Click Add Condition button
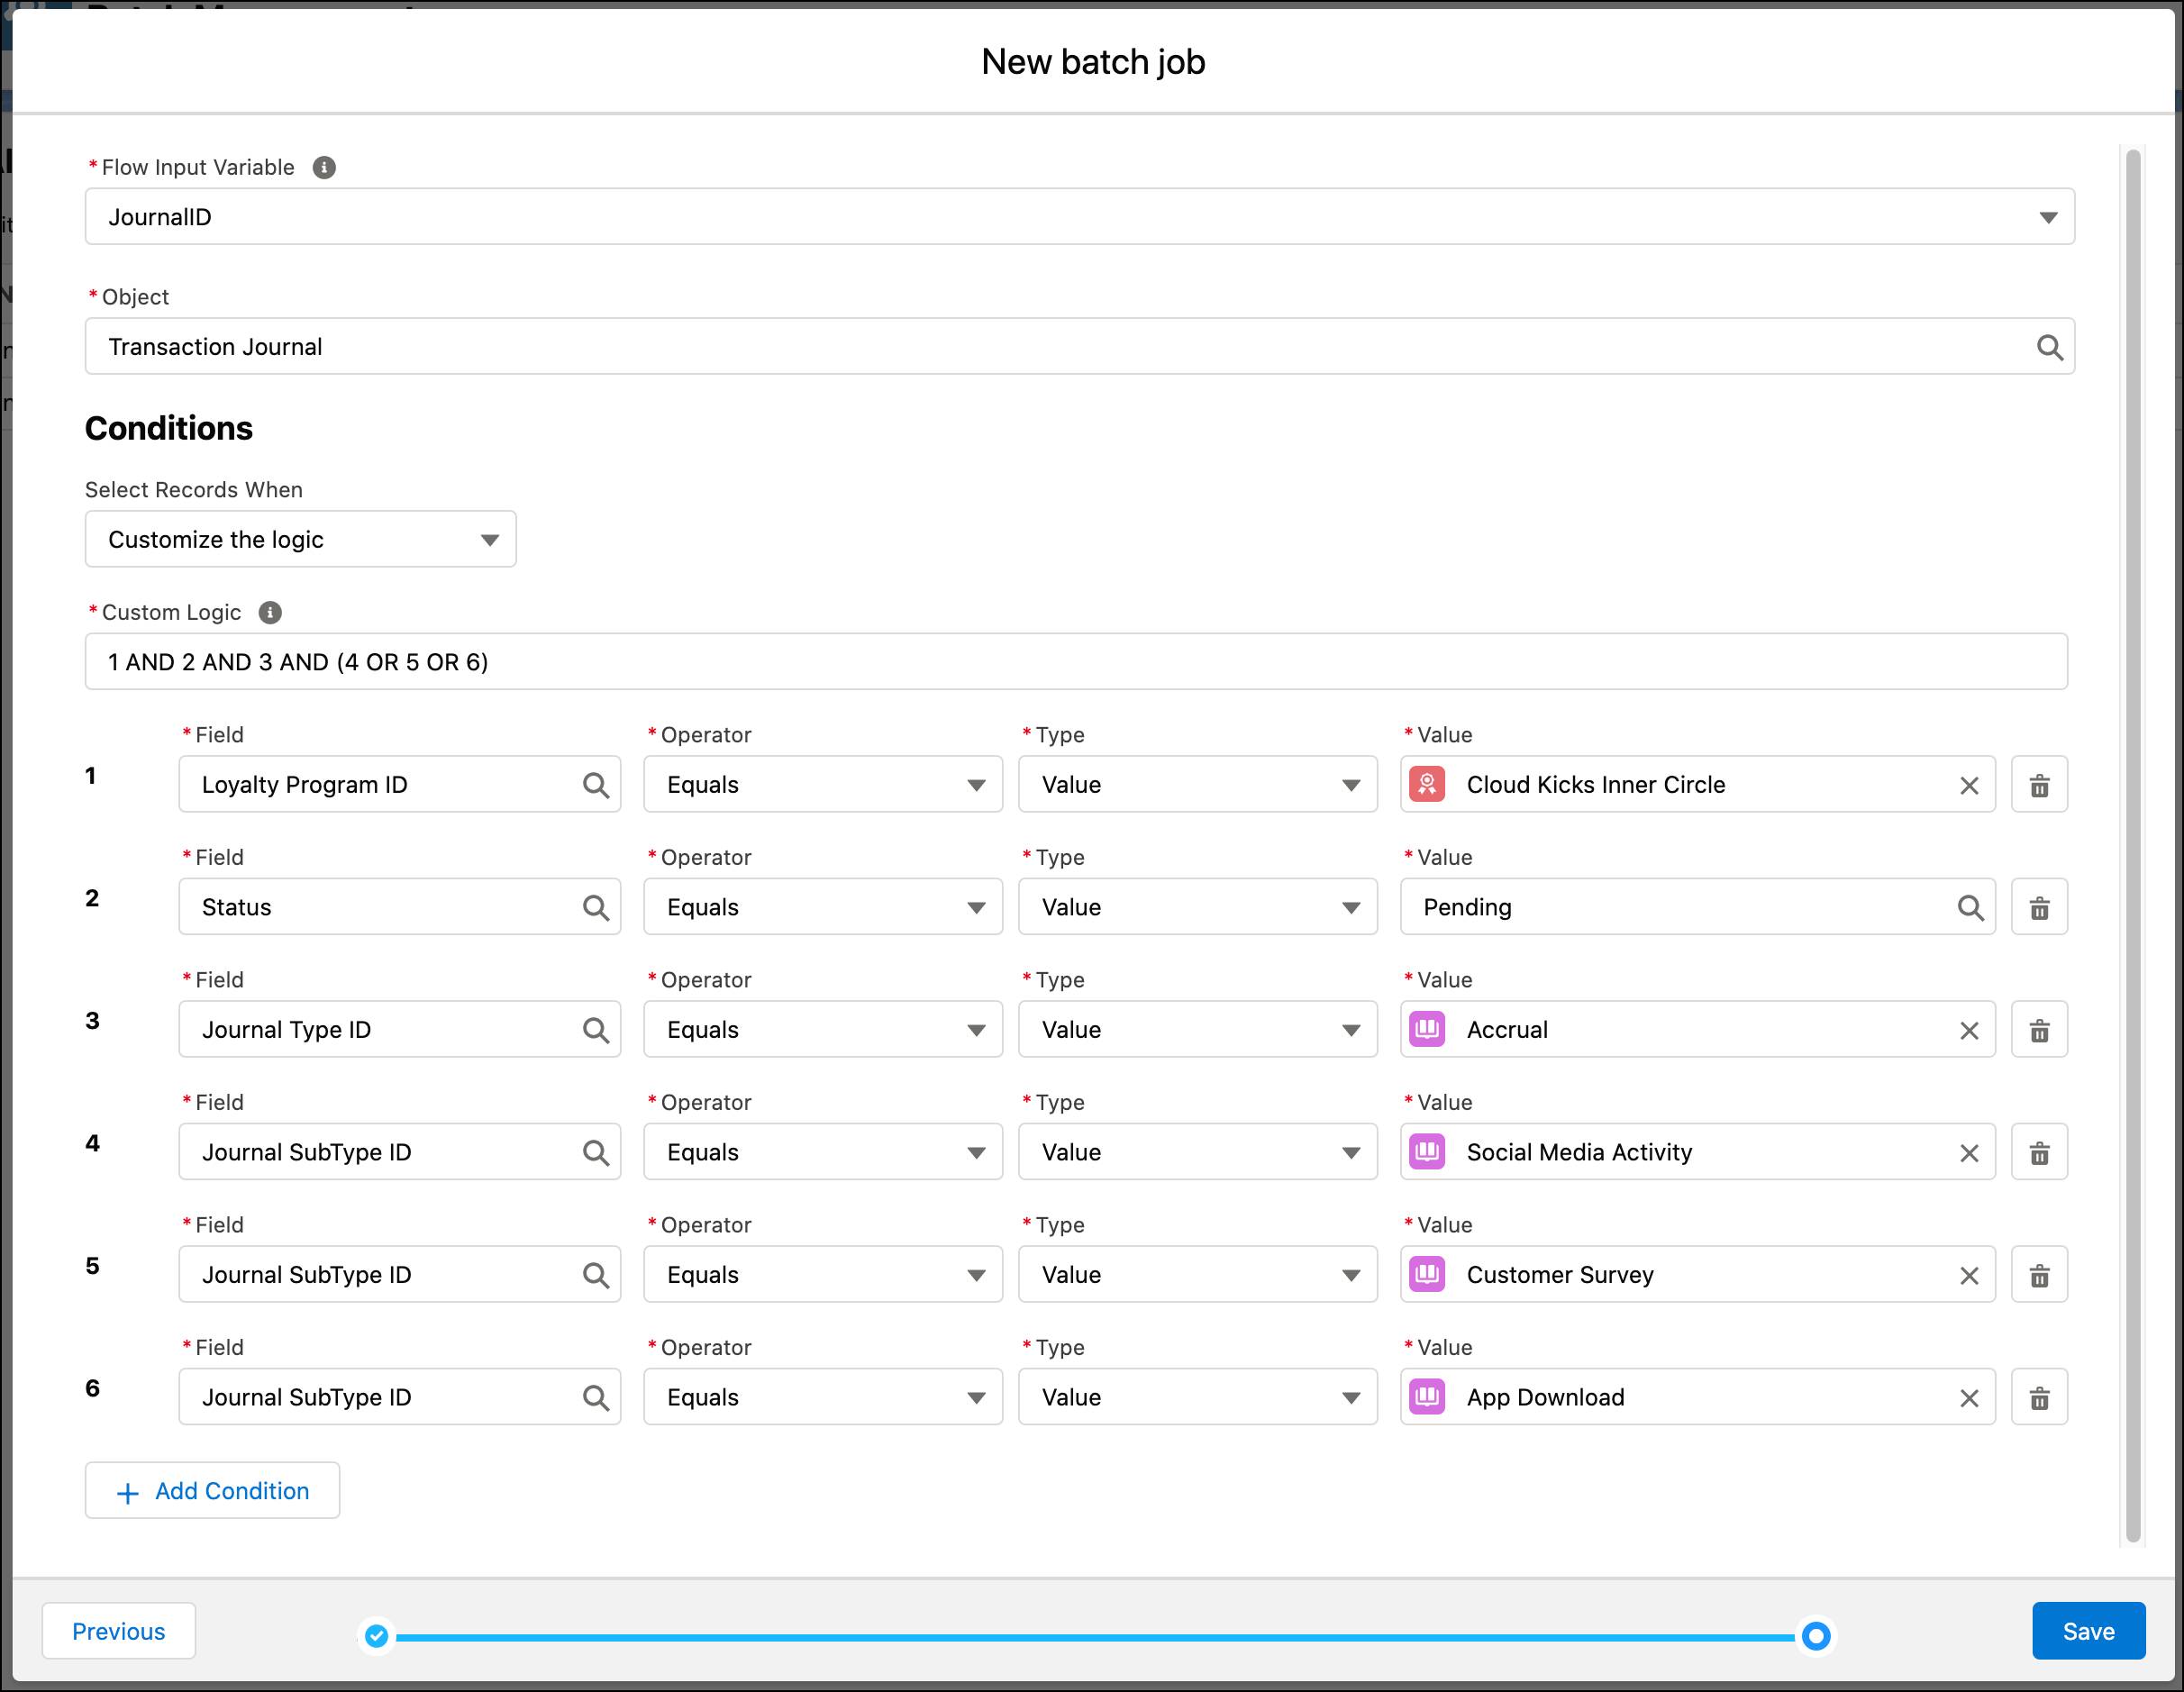 [x=213, y=1490]
